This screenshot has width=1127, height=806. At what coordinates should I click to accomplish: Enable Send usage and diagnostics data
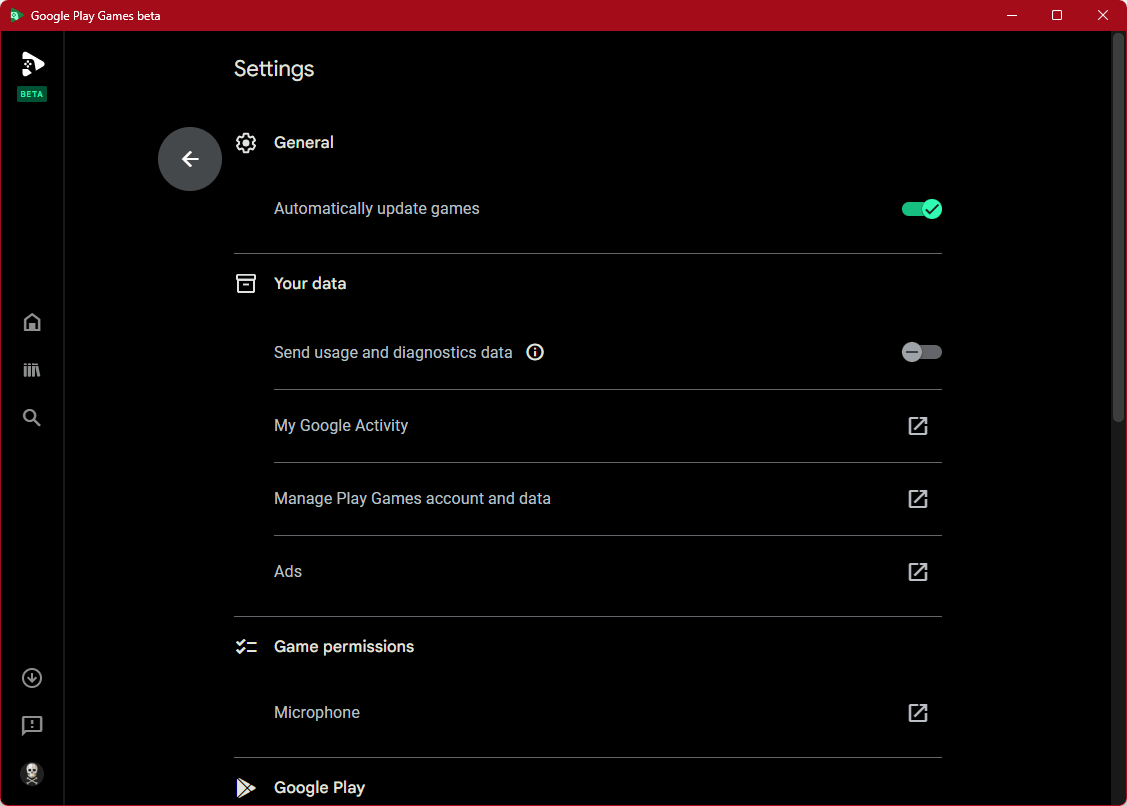[921, 352]
